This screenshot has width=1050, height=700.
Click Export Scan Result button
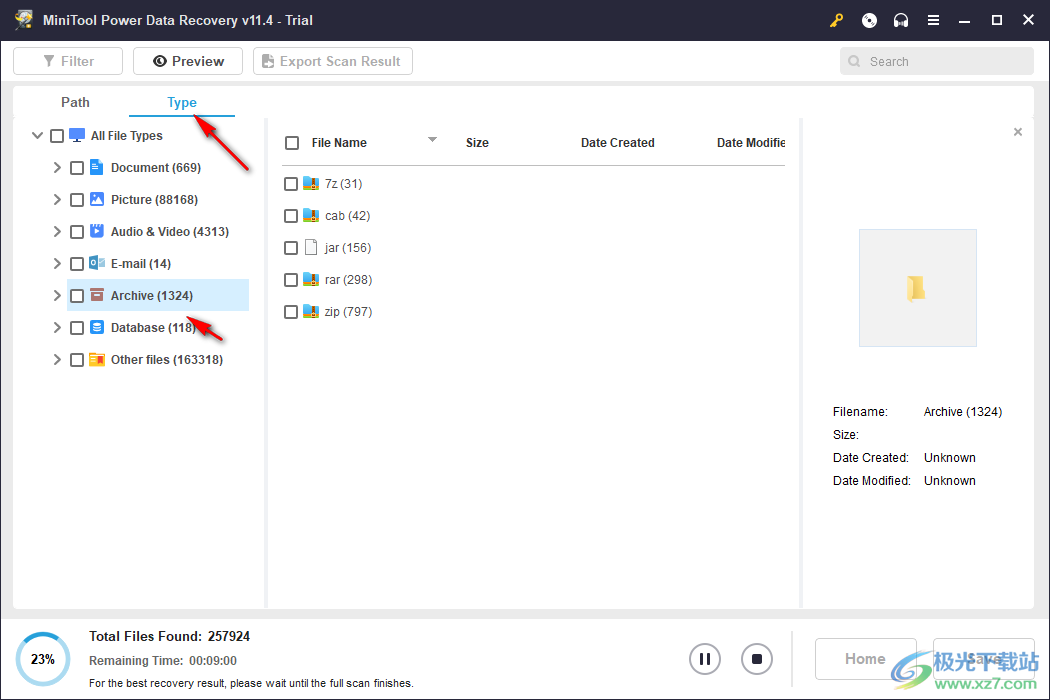(333, 61)
